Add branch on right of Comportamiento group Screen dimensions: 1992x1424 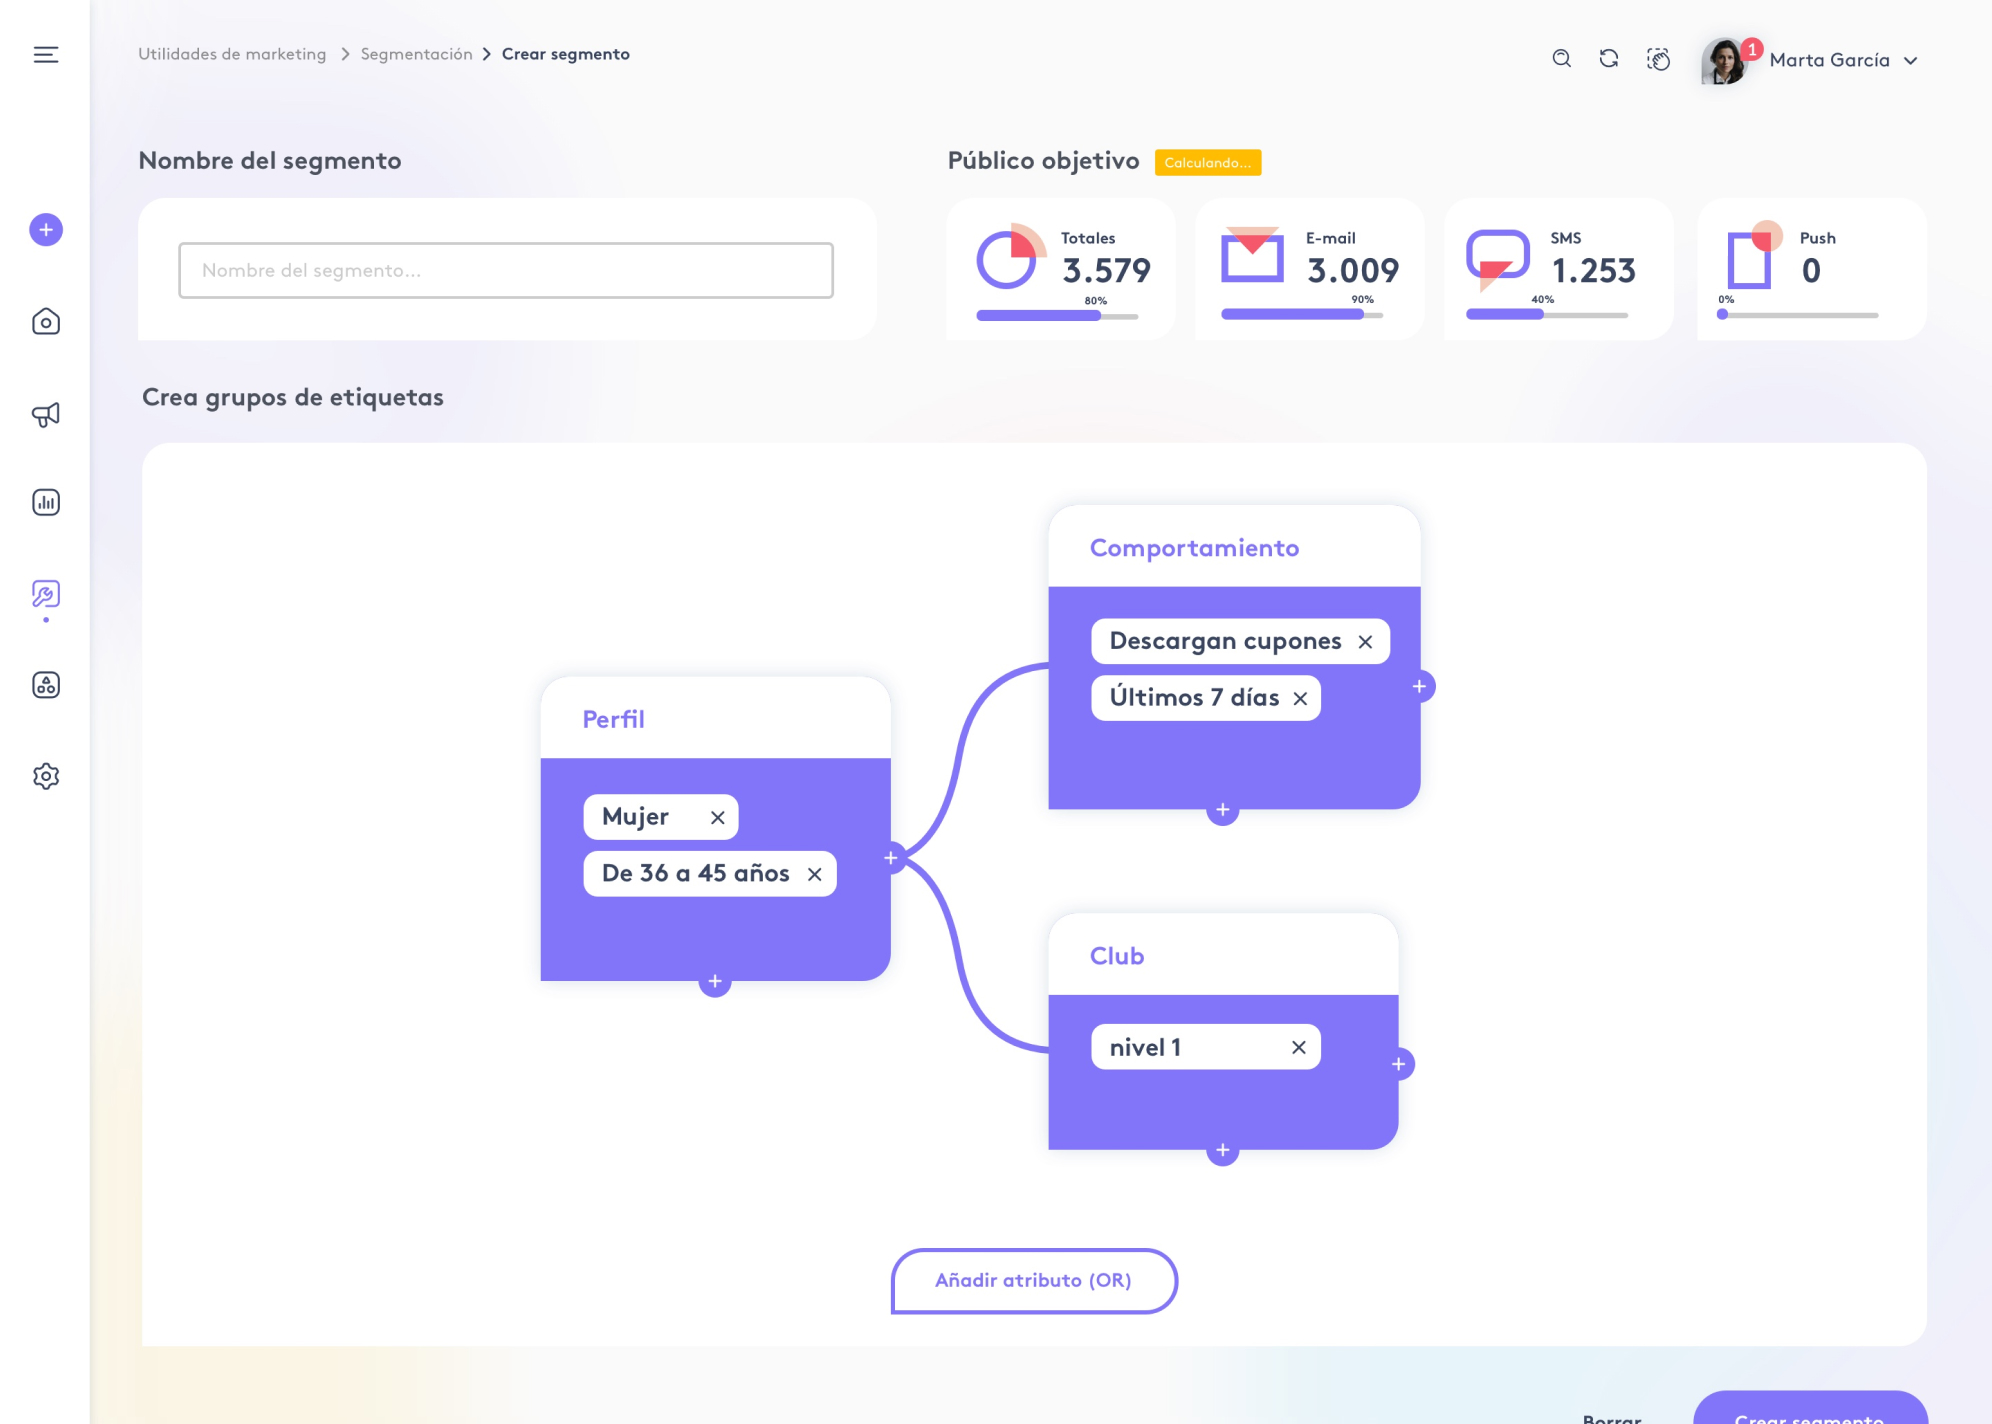(x=1419, y=687)
